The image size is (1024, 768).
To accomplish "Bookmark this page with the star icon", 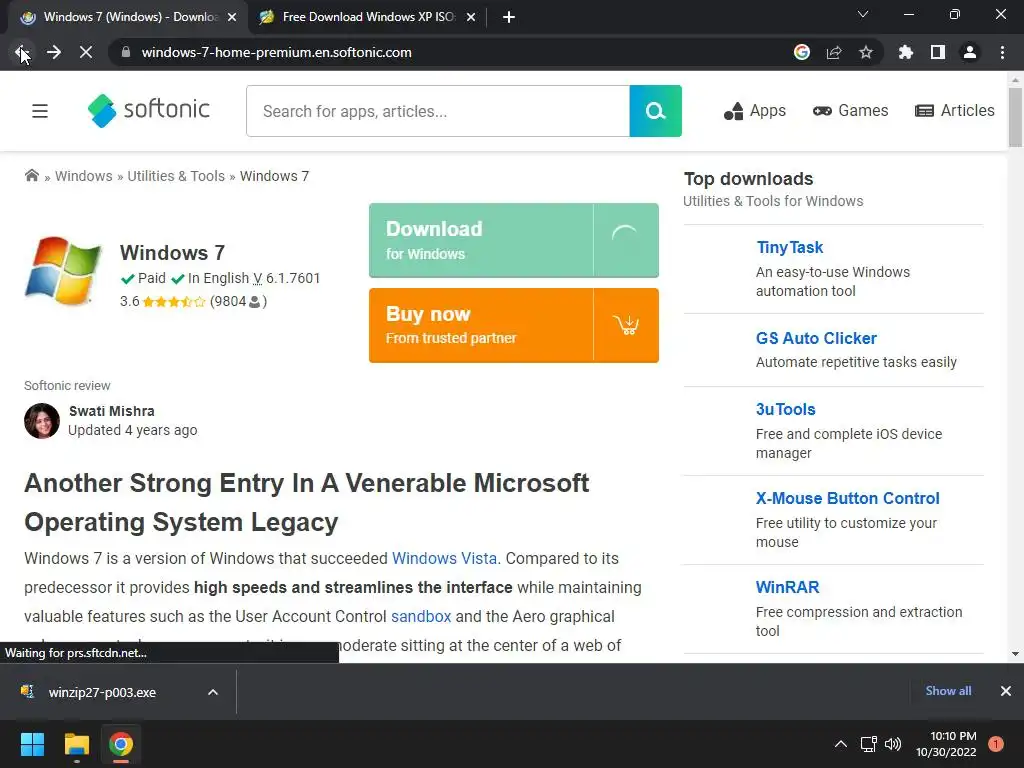I will click(866, 52).
